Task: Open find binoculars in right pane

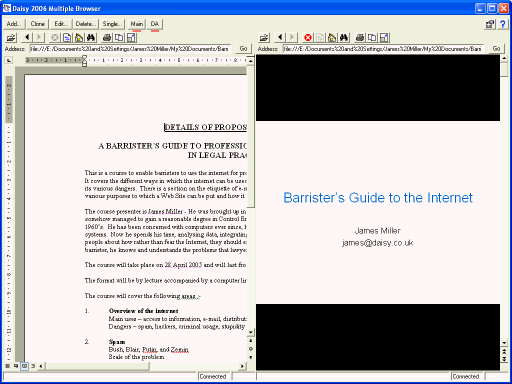Action: (344, 37)
